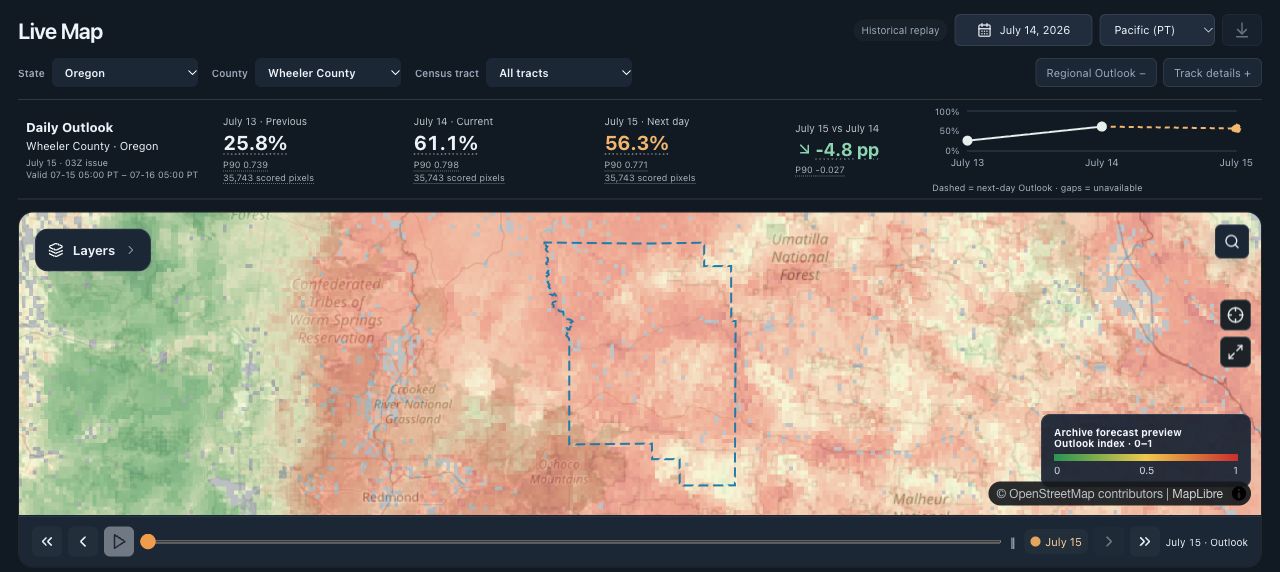Click the July 13 chart point
Screen dimensions: 1280x572
[967, 141]
